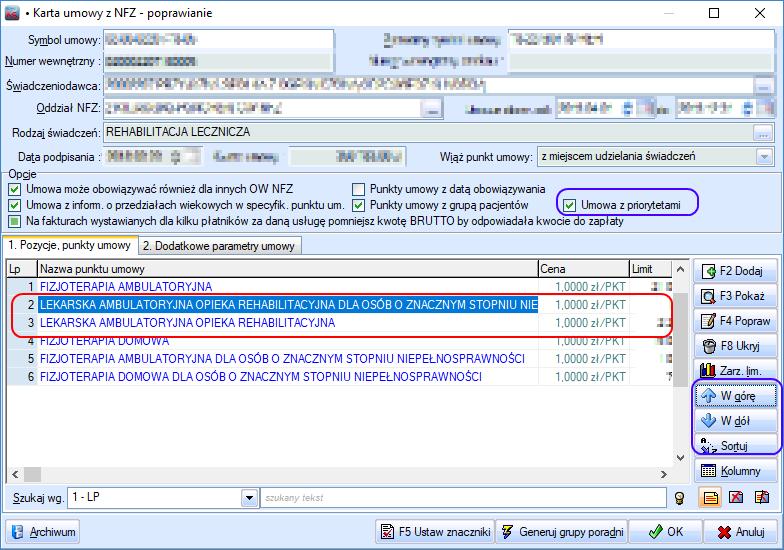Toggle 'Punkty umowy z grupą pacjentów' checkbox
This screenshot has height=550, width=784.
(358, 206)
